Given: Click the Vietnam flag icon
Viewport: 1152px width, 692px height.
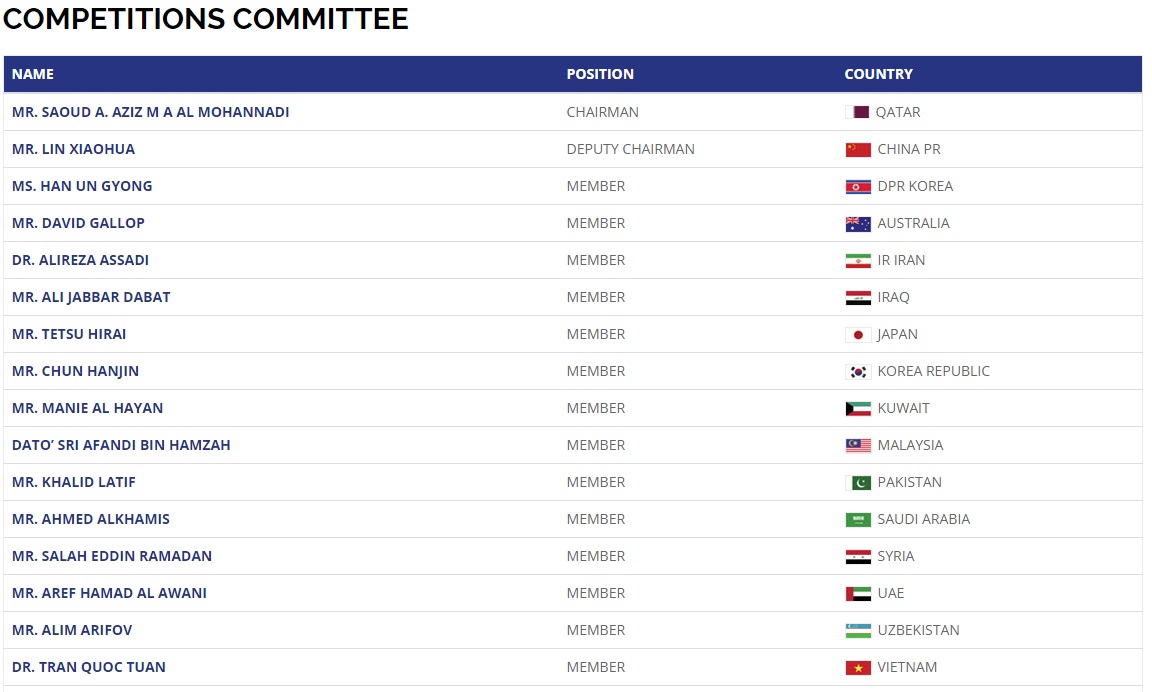Looking at the screenshot, I should pos(858,668).
